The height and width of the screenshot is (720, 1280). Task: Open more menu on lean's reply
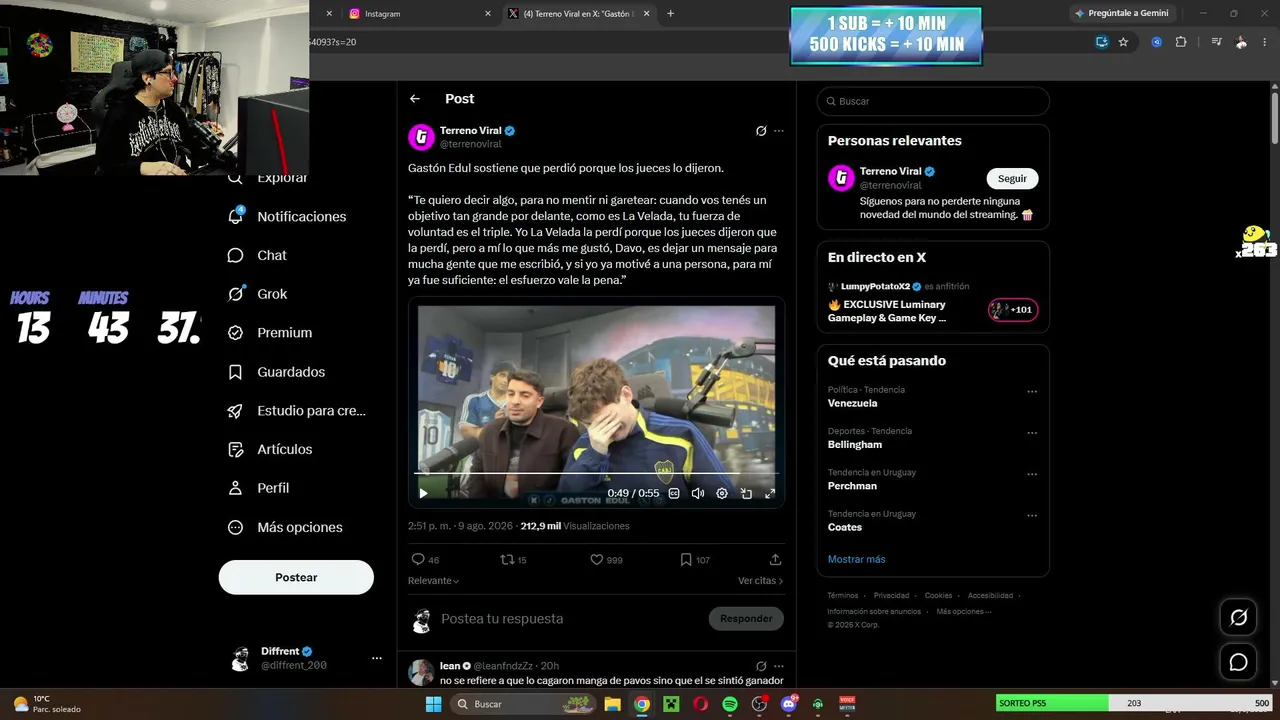pos(779,666)
